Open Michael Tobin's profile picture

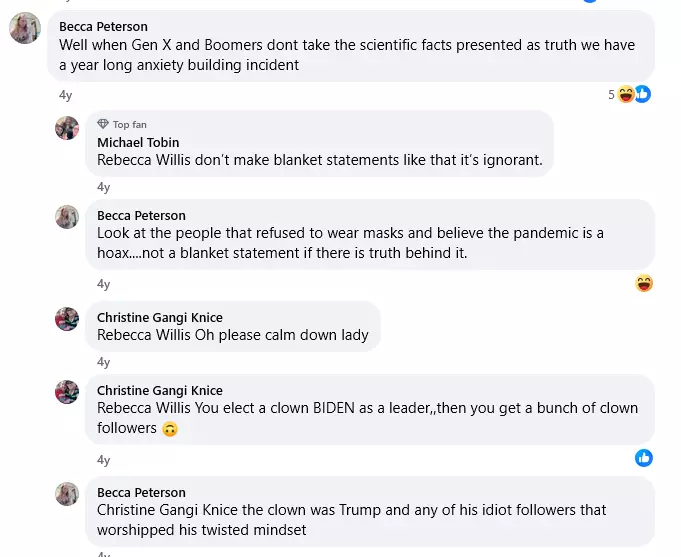point(67,128)
